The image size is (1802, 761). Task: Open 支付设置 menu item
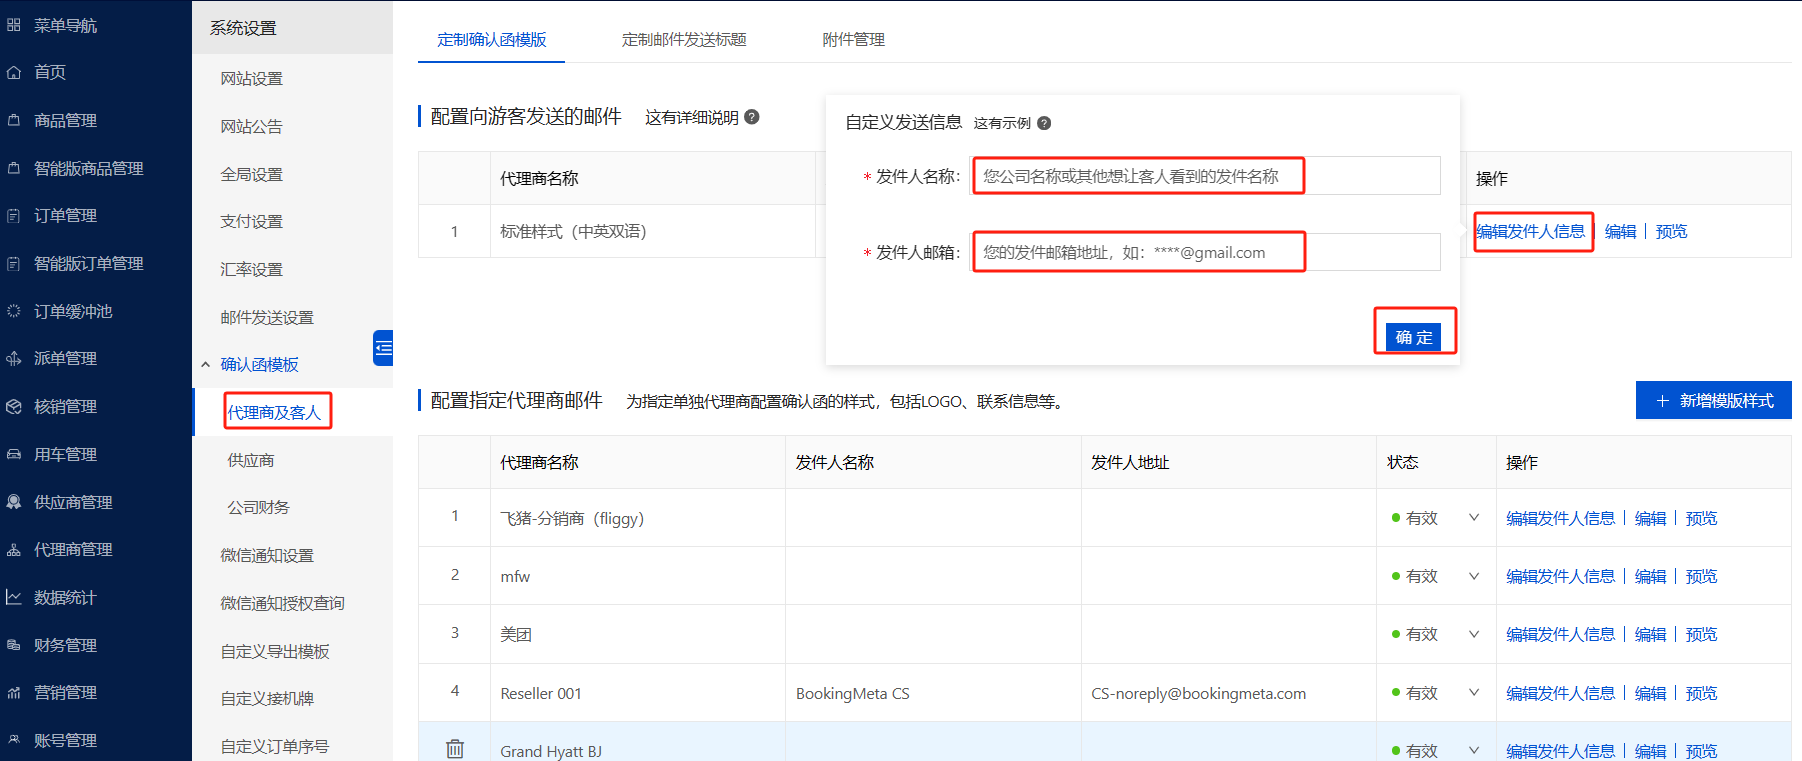(252, 221)
